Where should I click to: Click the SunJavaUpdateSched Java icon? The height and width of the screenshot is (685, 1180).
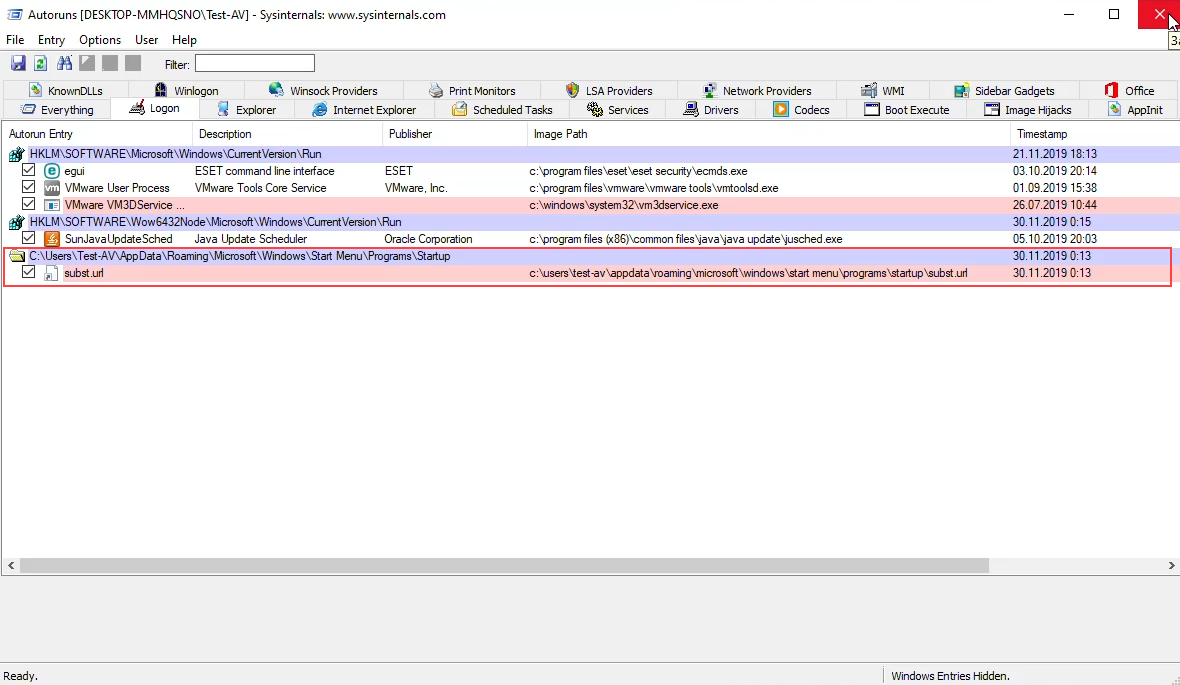coord(52,239)
